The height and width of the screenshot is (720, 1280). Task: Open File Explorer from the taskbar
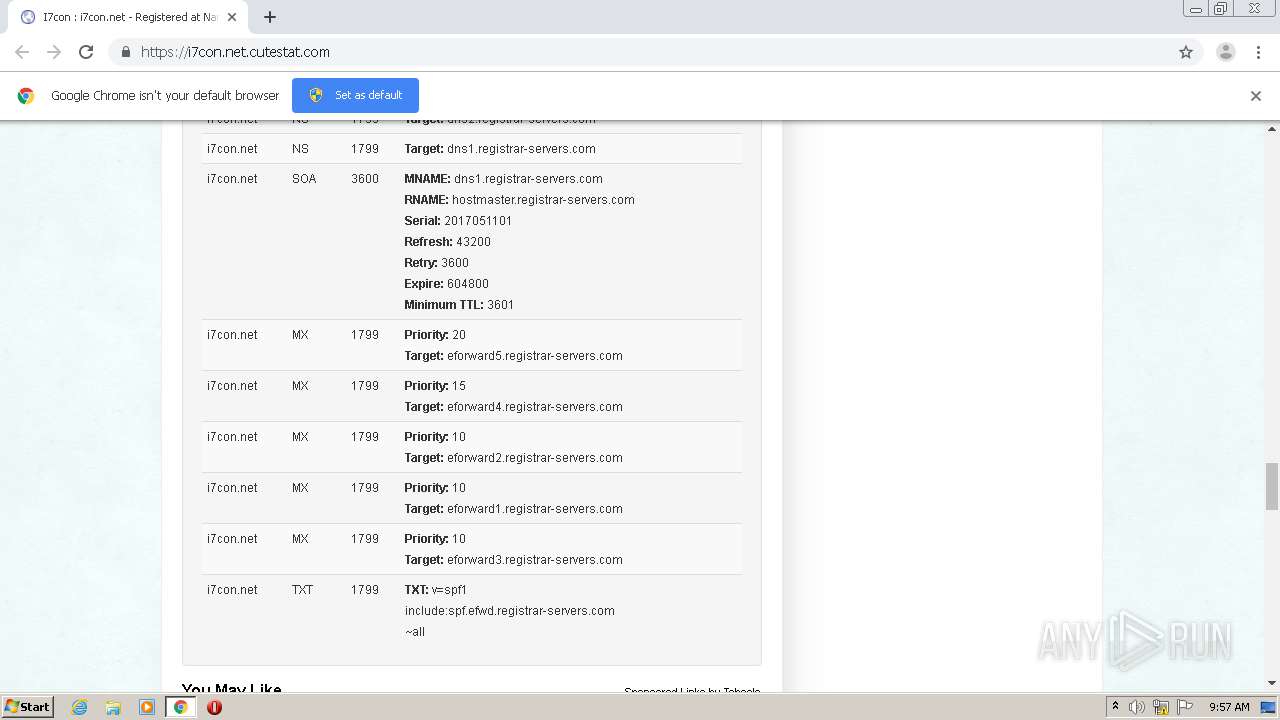click(x=113, y=707)
